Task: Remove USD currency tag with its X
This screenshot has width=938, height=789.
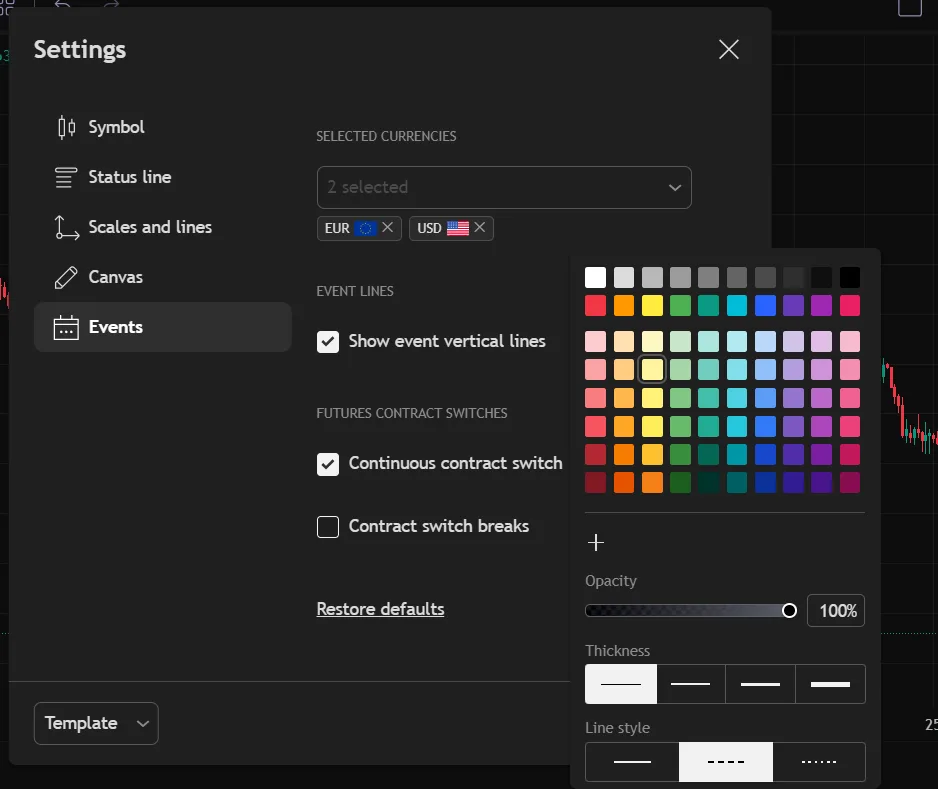Action: (x=480, y=227)
